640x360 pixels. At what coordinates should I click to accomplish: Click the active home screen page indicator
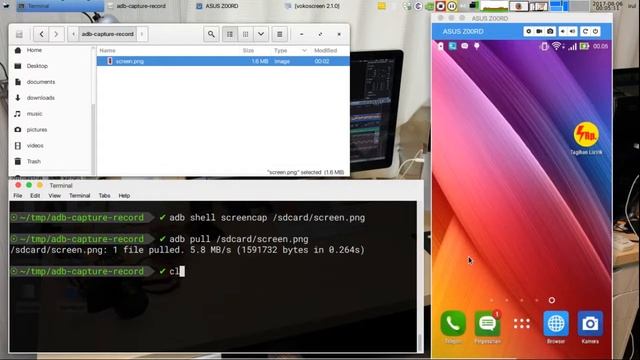pos(552,300)
